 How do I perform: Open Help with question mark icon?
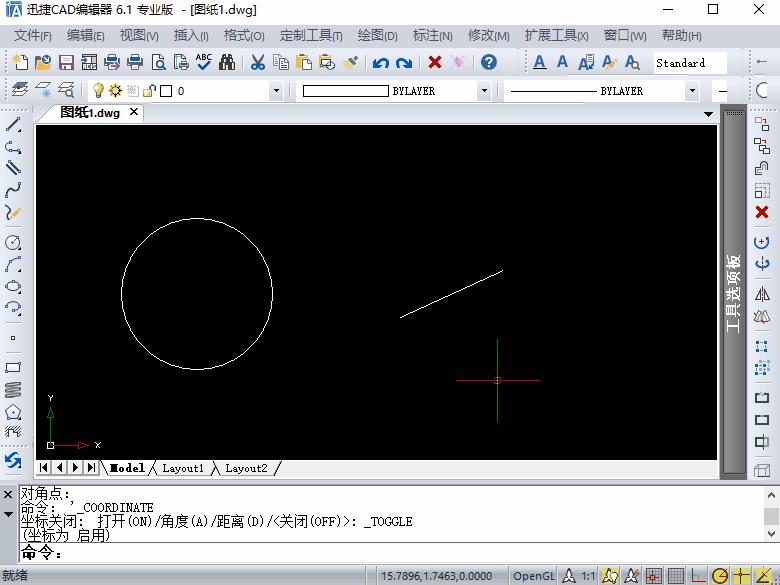point(489,62)
